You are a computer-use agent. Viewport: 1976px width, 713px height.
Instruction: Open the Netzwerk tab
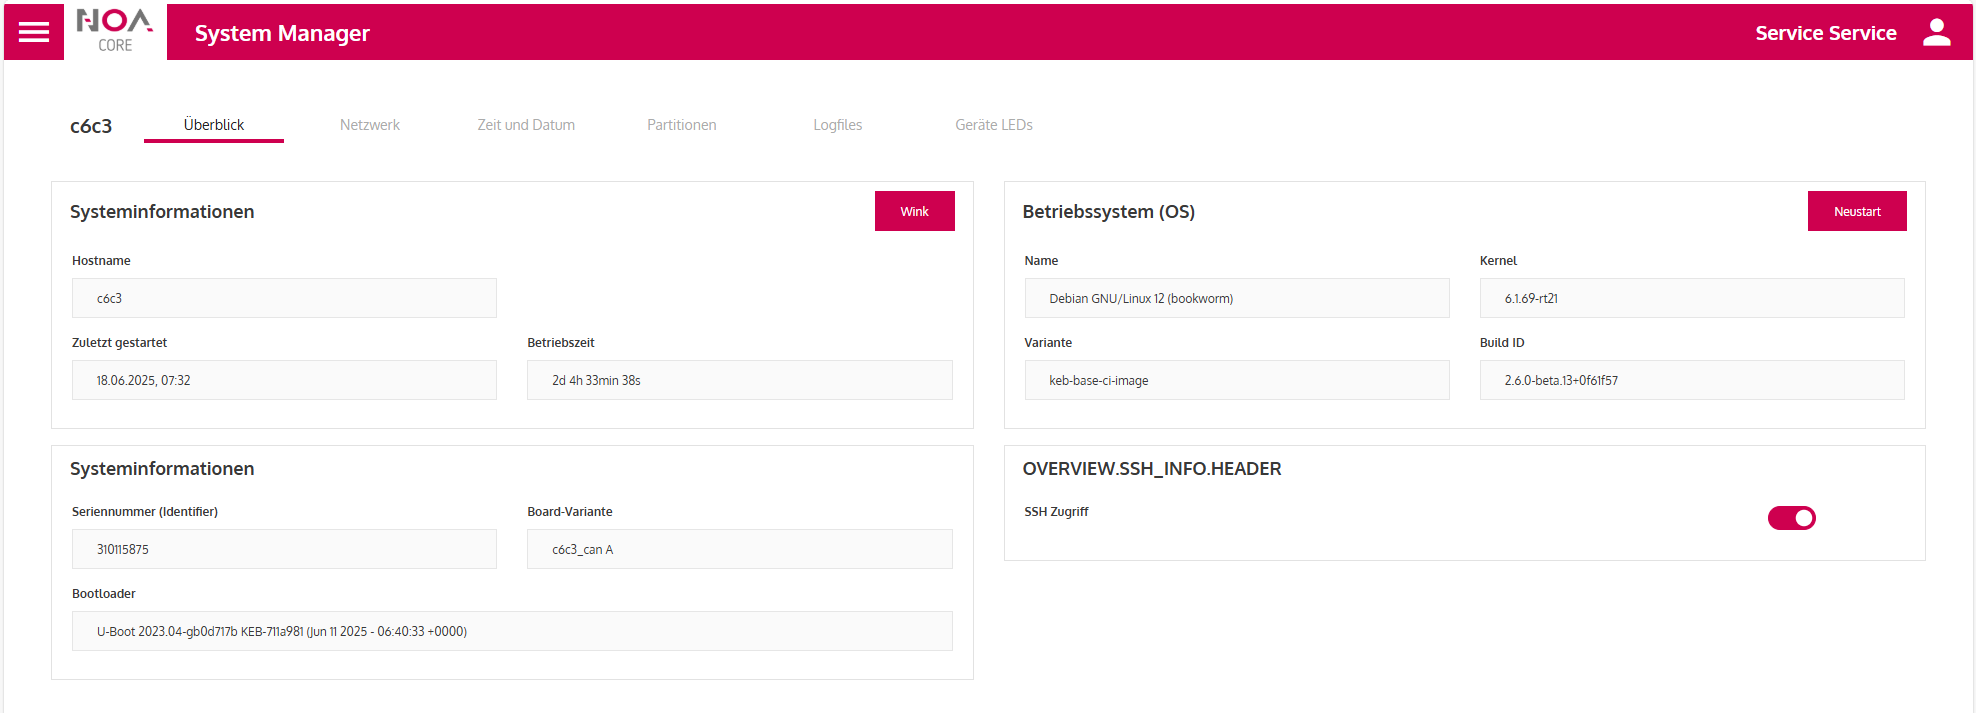(x=370, y=125)
